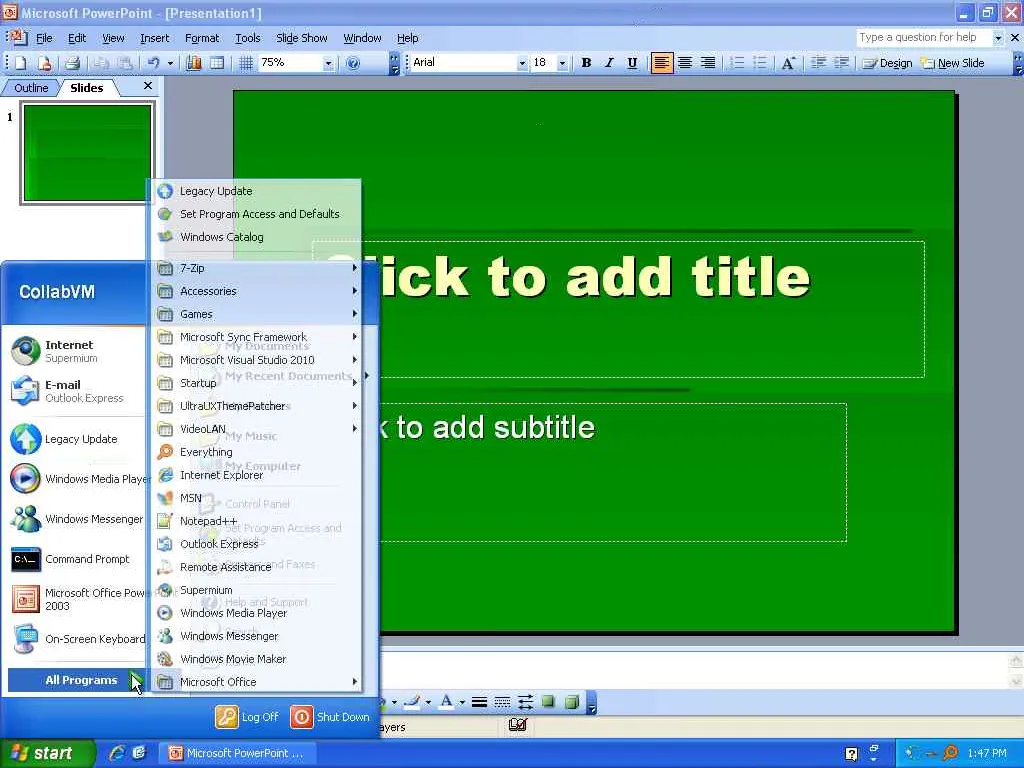Image resolution: width=1024 pixels, height=768 pixels.
Task: Open Windows Media Player pinned item
Action: click(77, 479)
